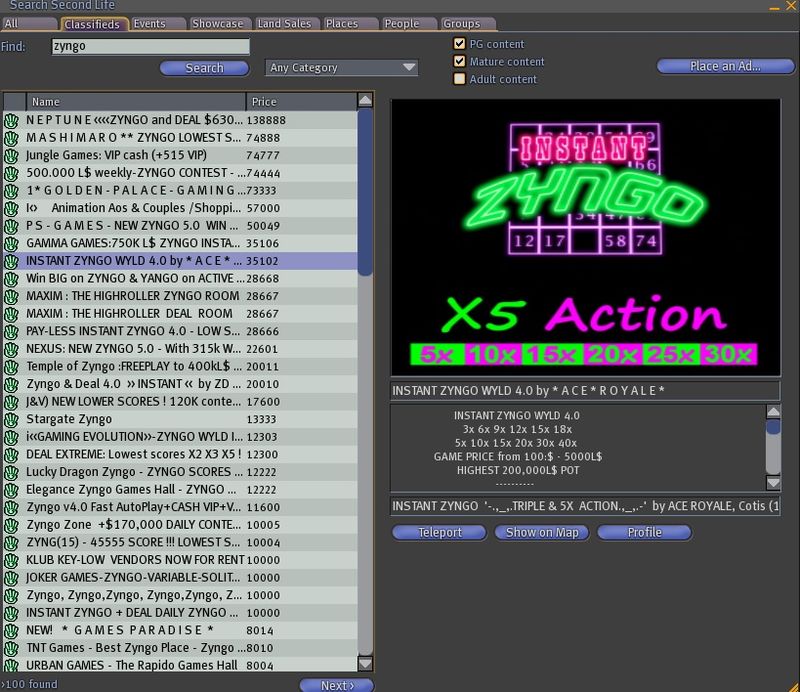800x692 pixels.
Task: Click hand icon beside 500.000 L$ weekly row
Action: [11, 174]
